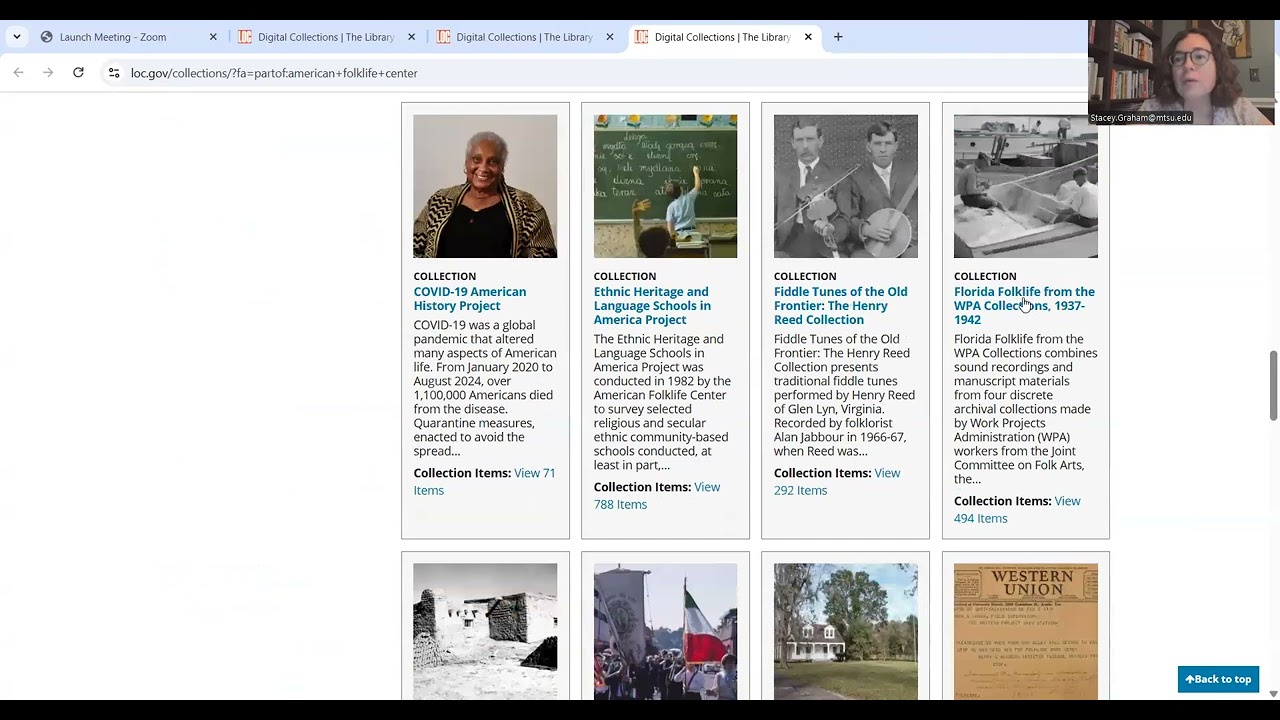Open the white house among trees thumbnail
The height and width of the screenshot is (720, 1280).
click(x=845, y=631)
